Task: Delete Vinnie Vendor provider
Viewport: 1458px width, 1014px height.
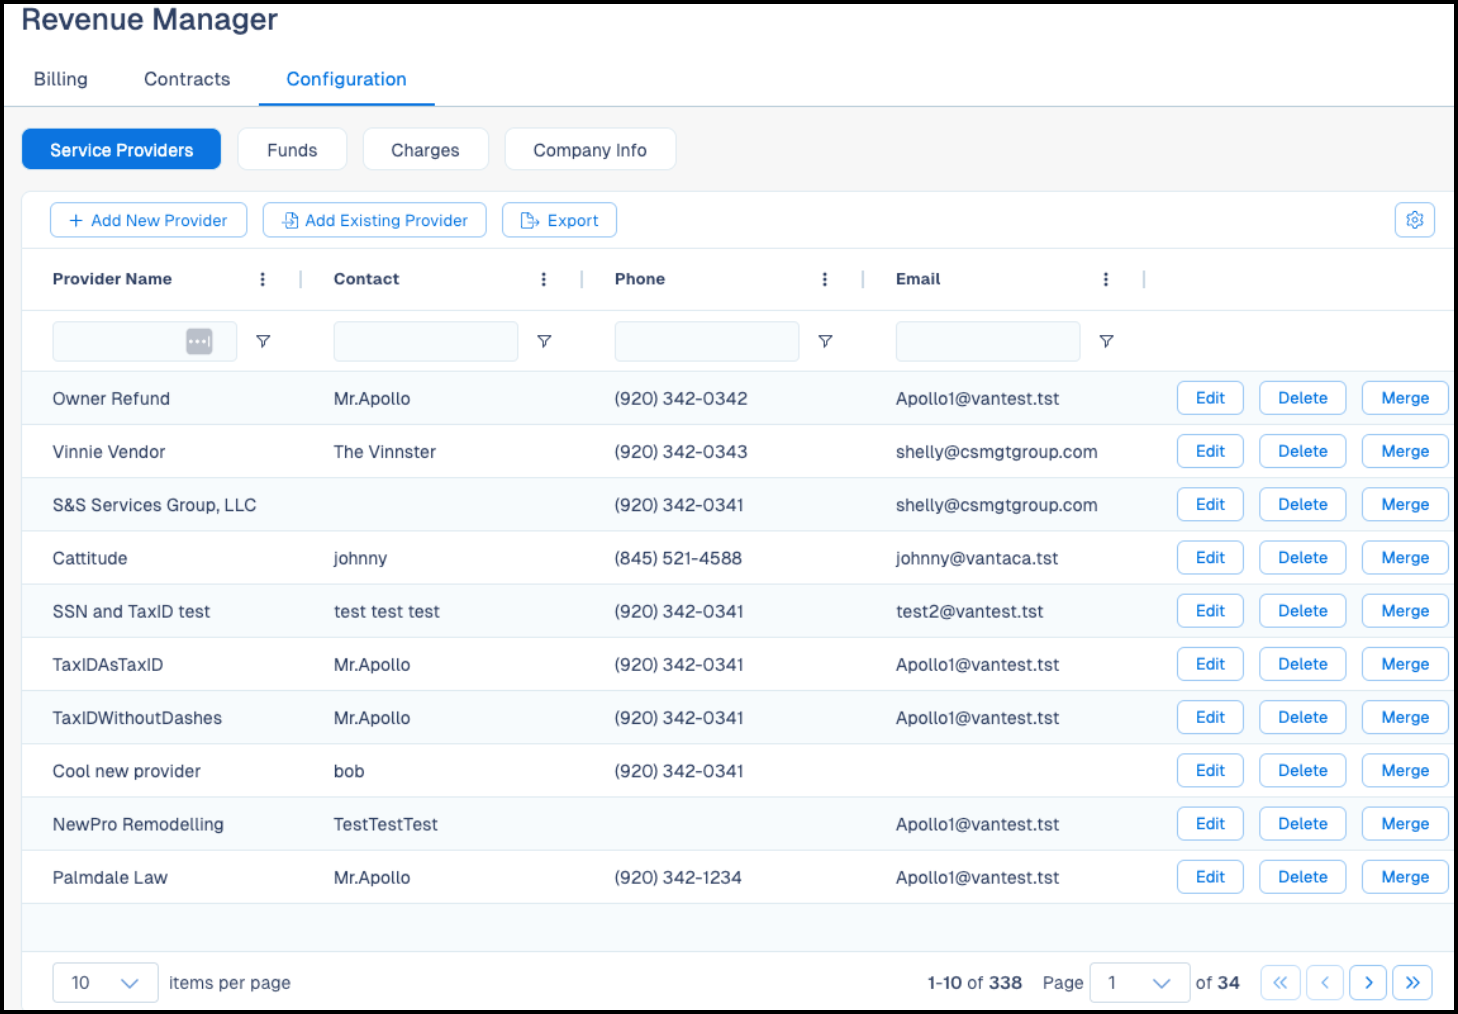Action: point(1302,451)
